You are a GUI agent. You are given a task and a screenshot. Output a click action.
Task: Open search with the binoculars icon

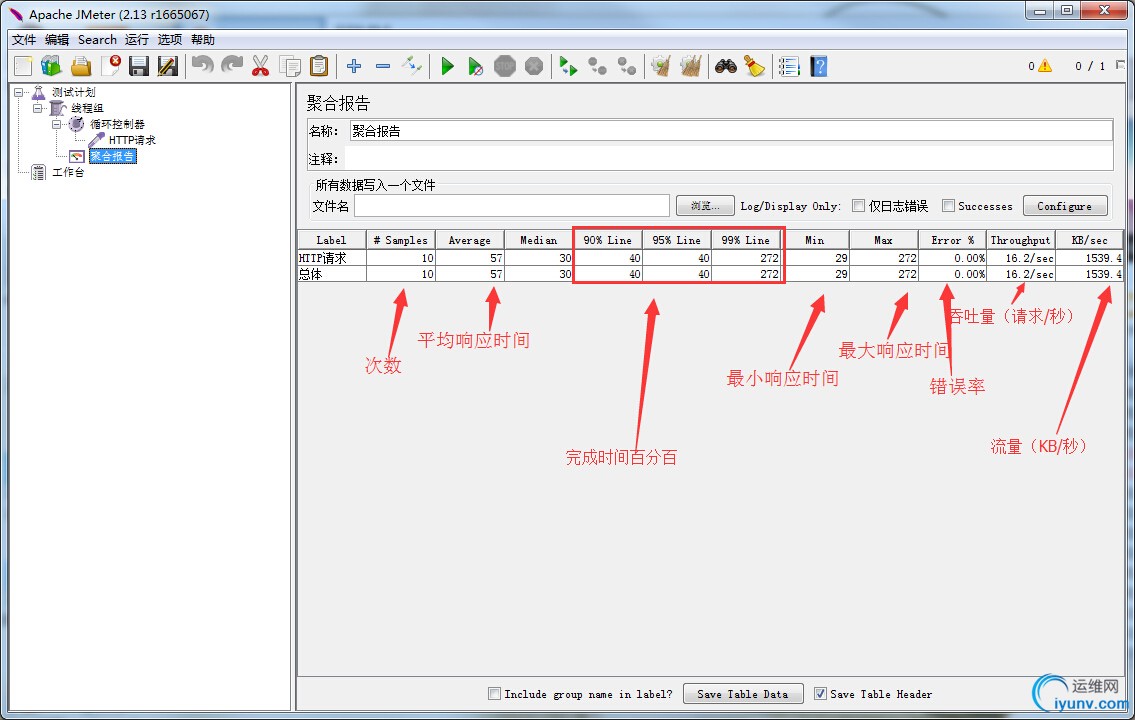(726, 67)
